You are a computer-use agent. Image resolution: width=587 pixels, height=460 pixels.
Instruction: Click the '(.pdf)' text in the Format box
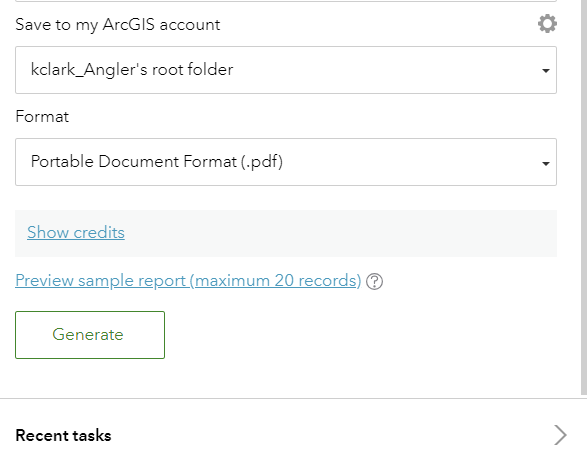tap(262, 162)
